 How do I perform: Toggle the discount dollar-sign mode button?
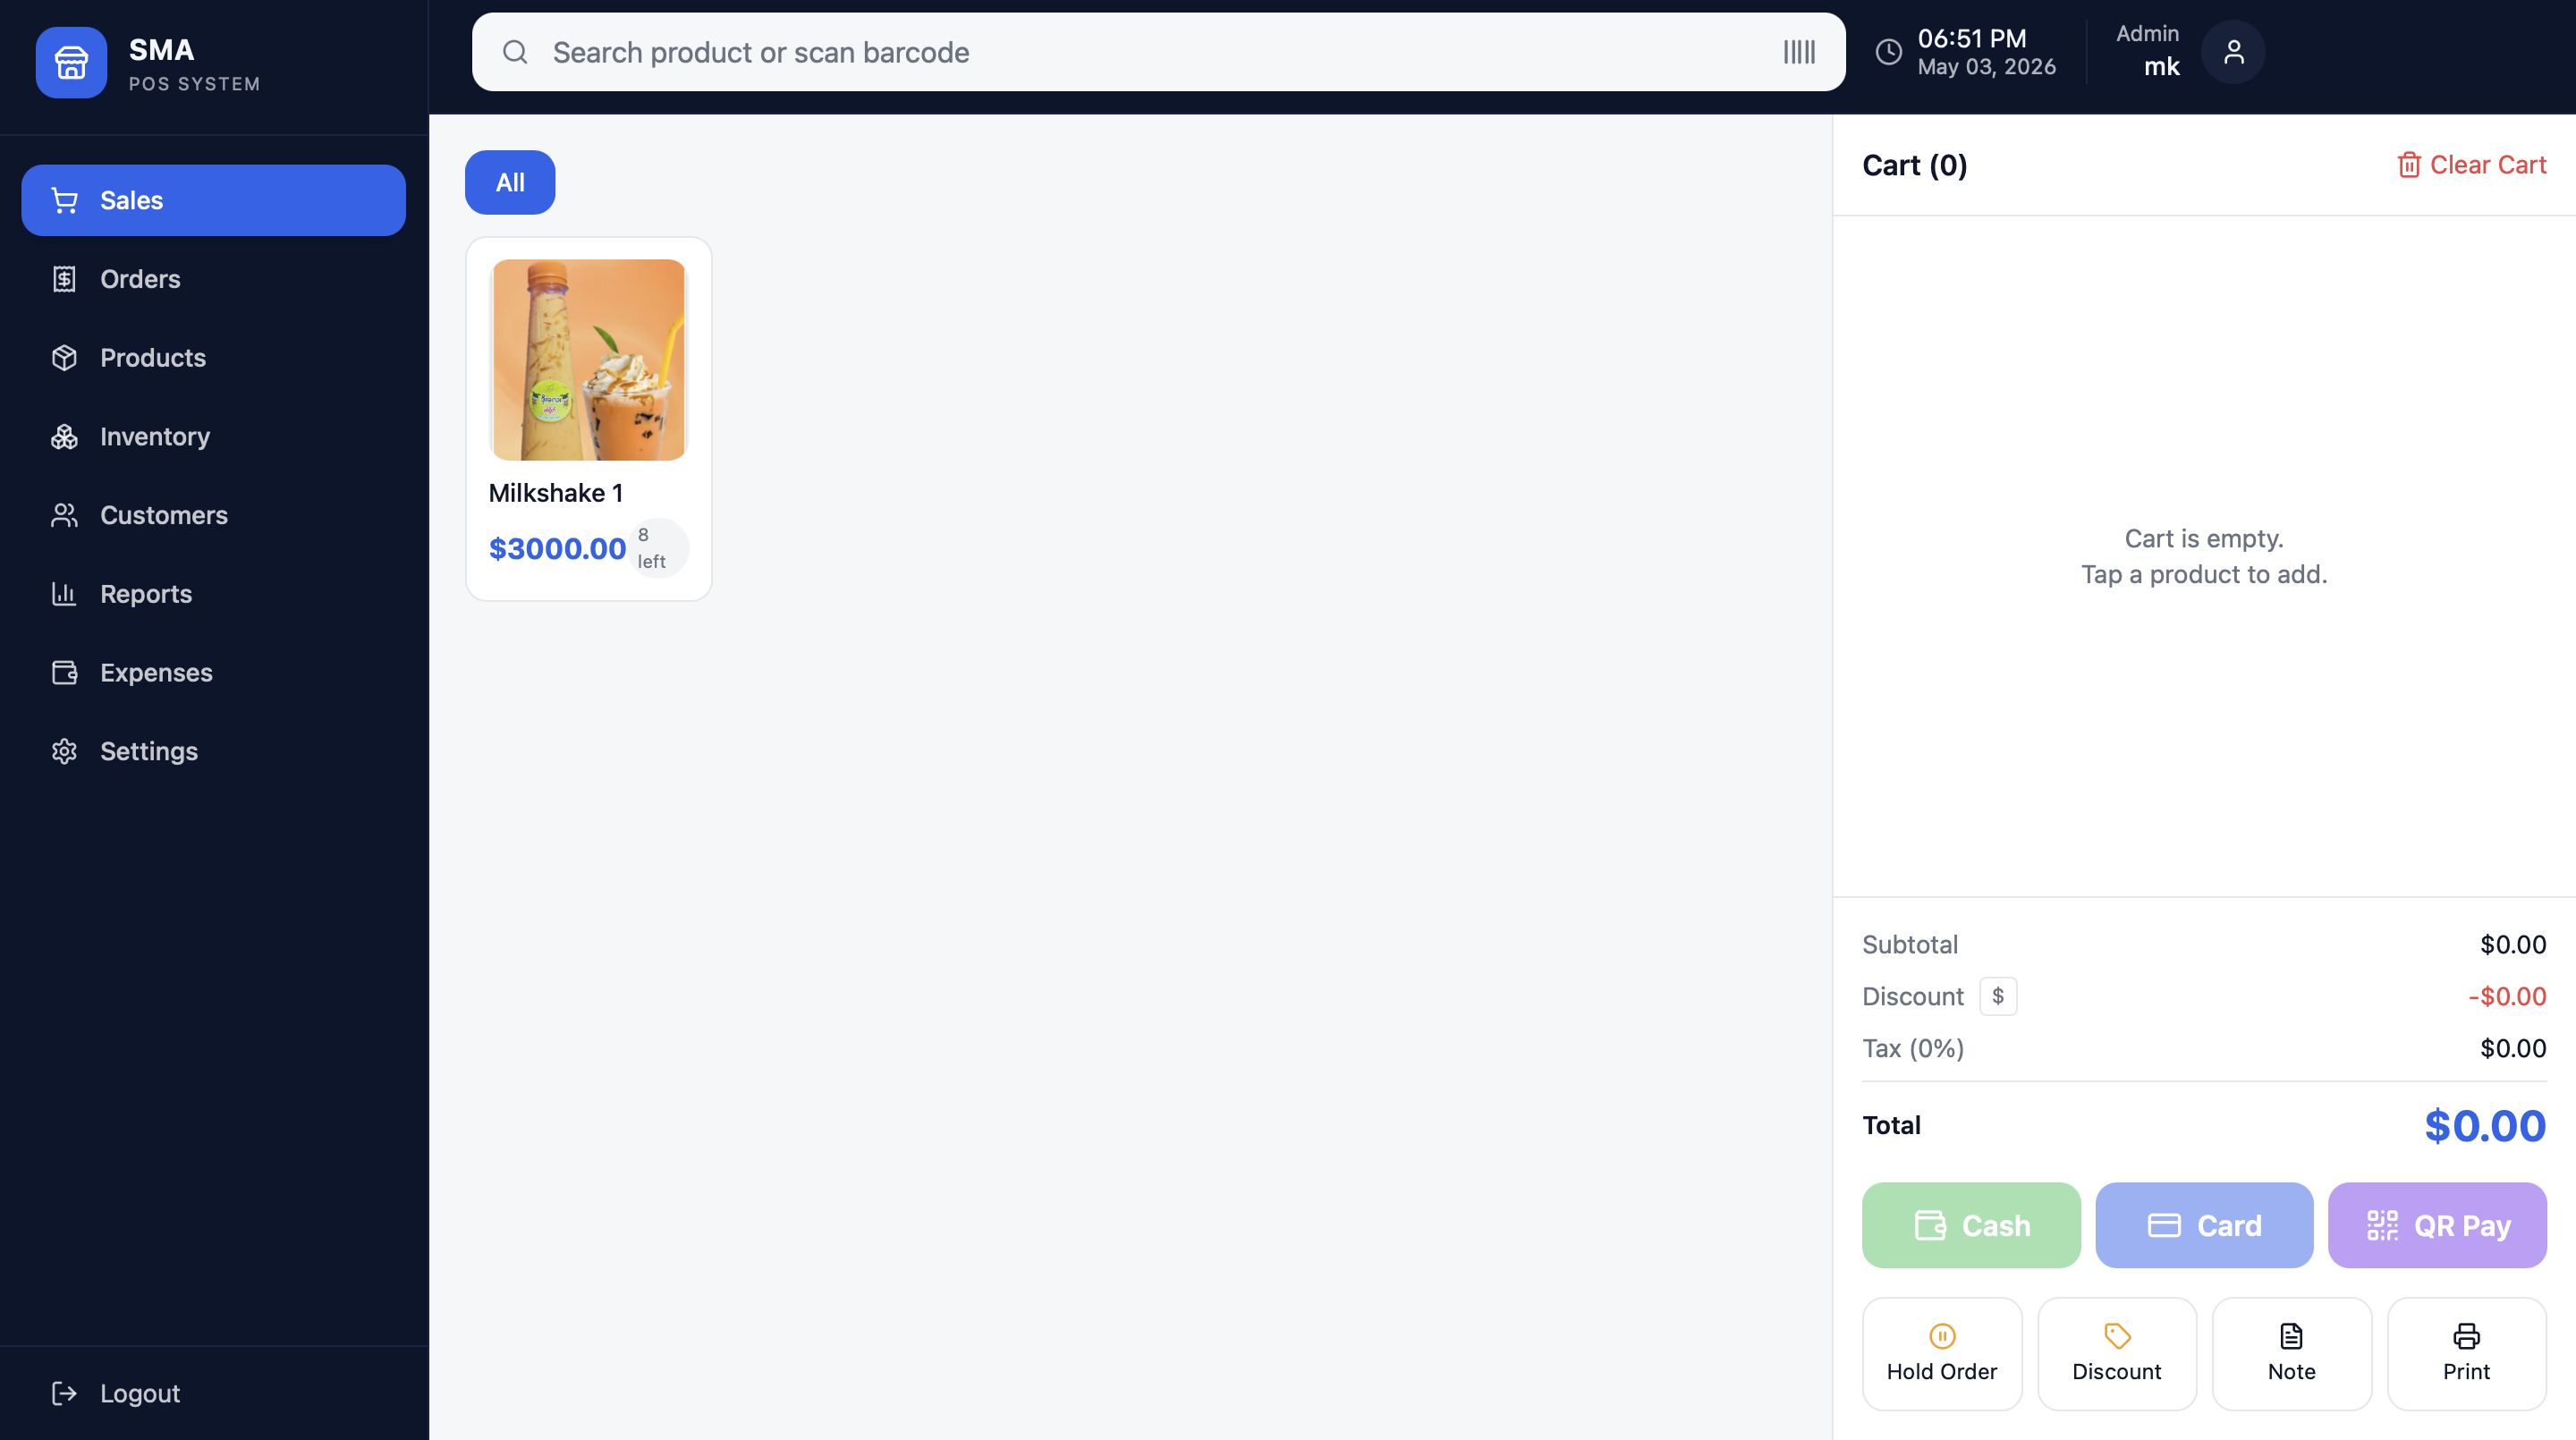[x=1998, y=996]
